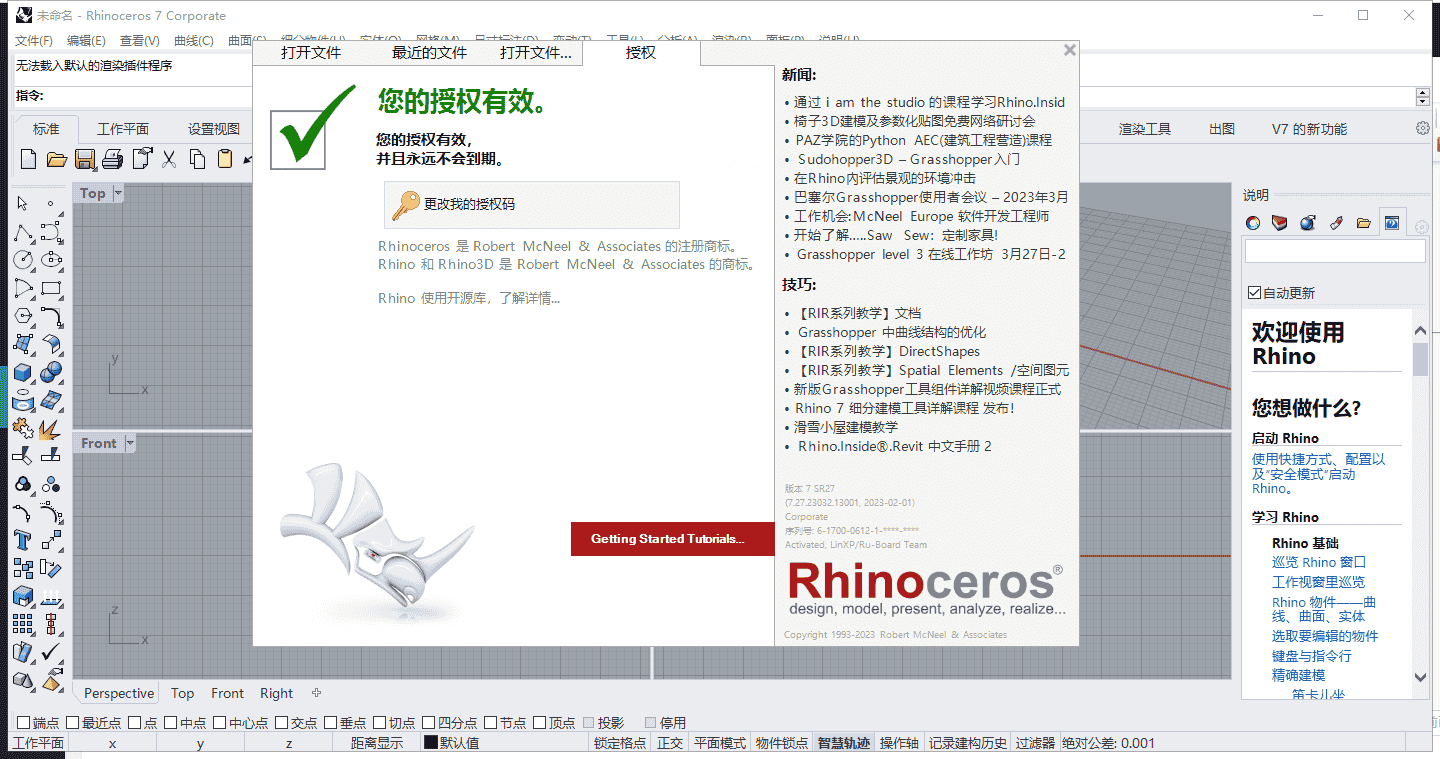Open the 巡览 Rhino 窗口 help link
This screenshot has height=759, width=1440.
pos(1319,562)
